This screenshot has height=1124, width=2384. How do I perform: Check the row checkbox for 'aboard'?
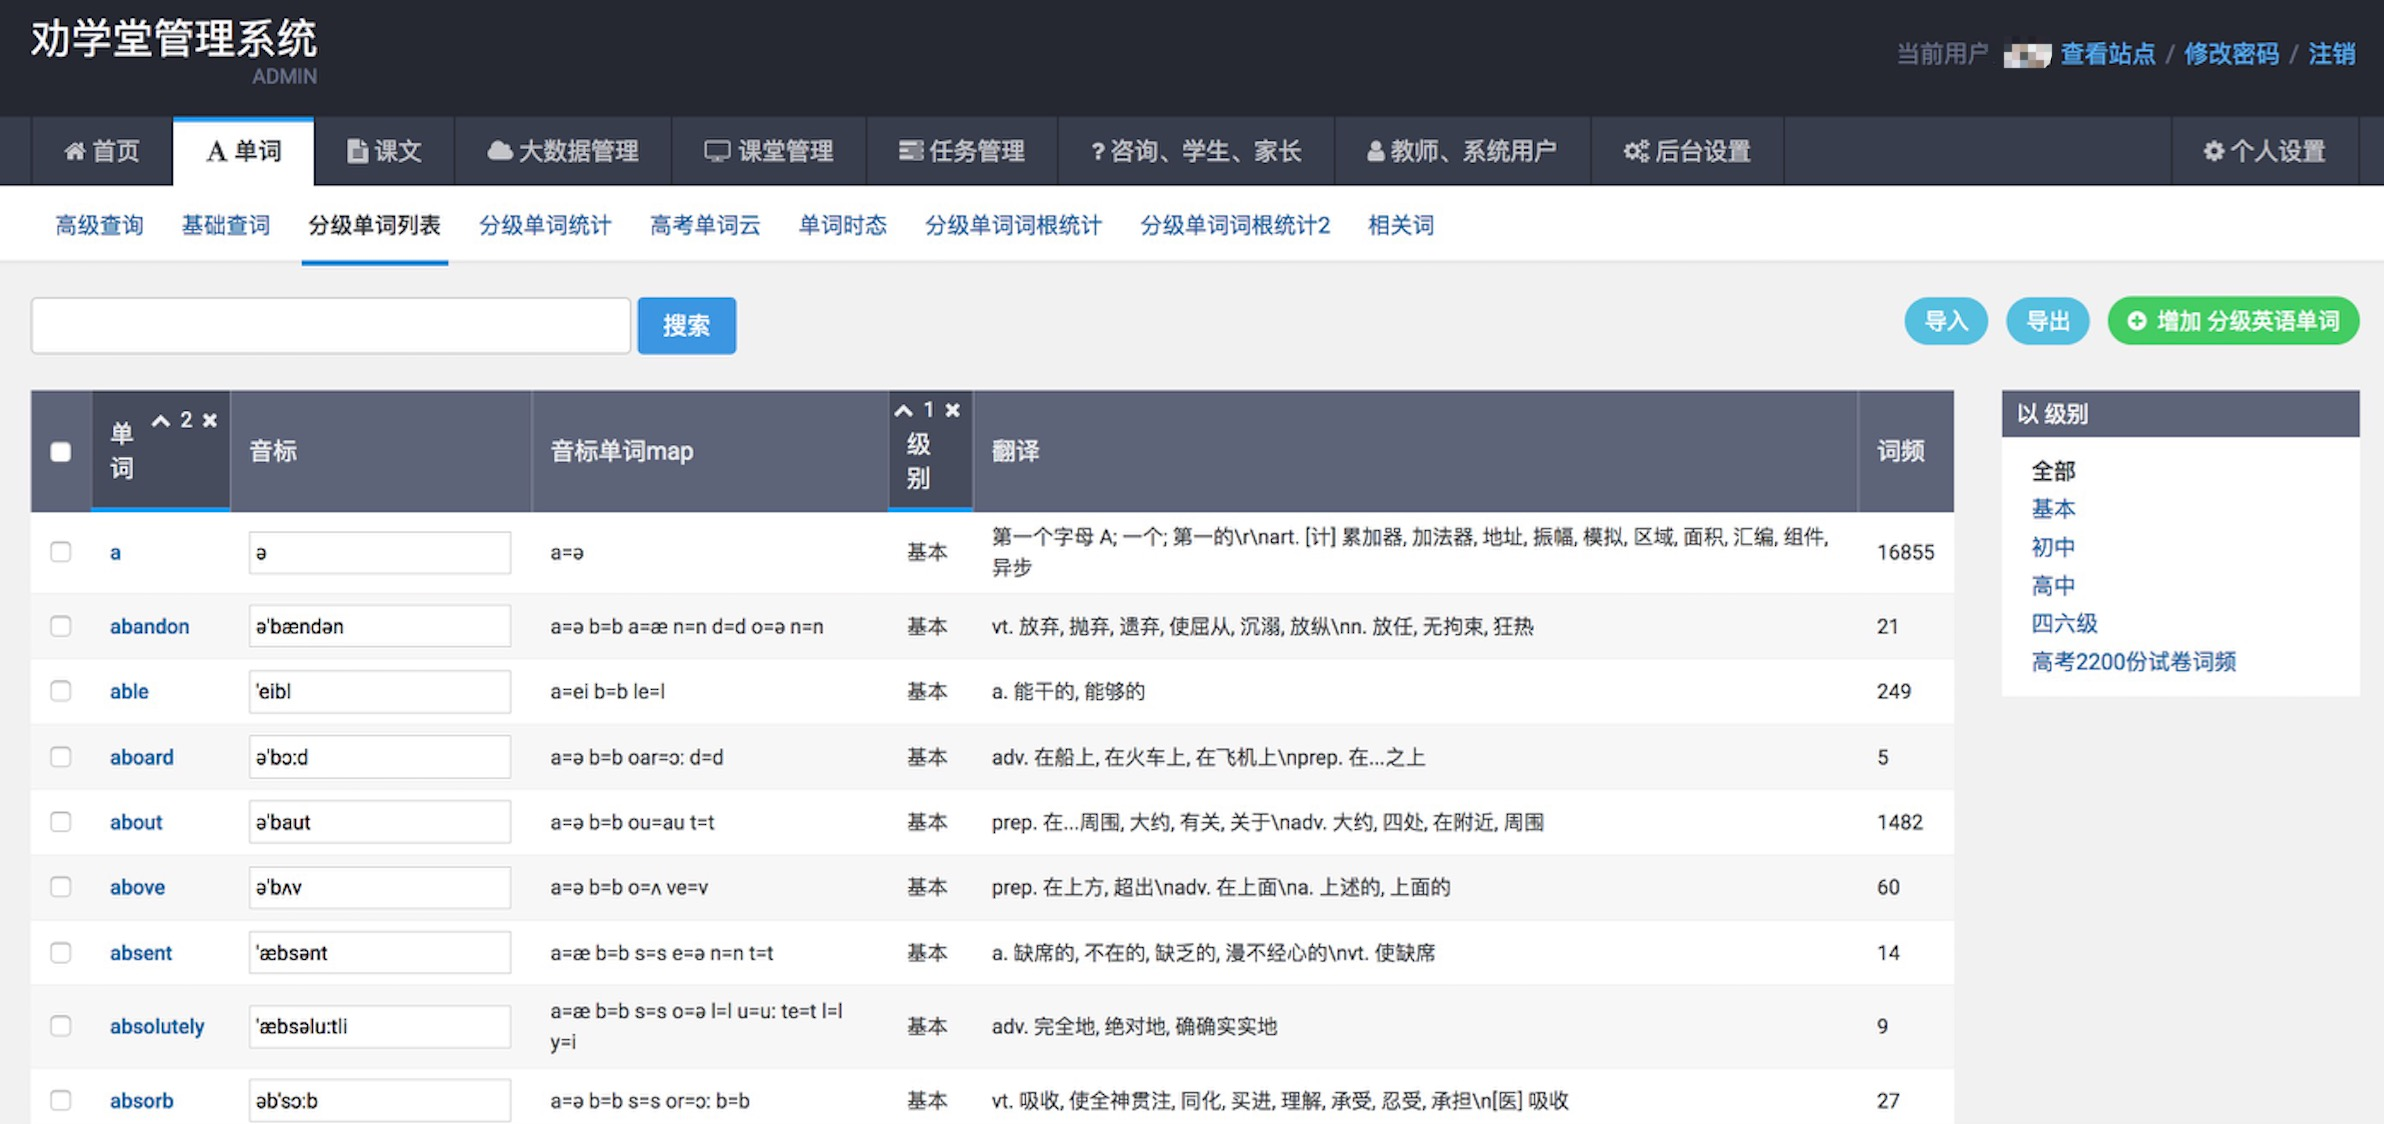pos(61,757)
